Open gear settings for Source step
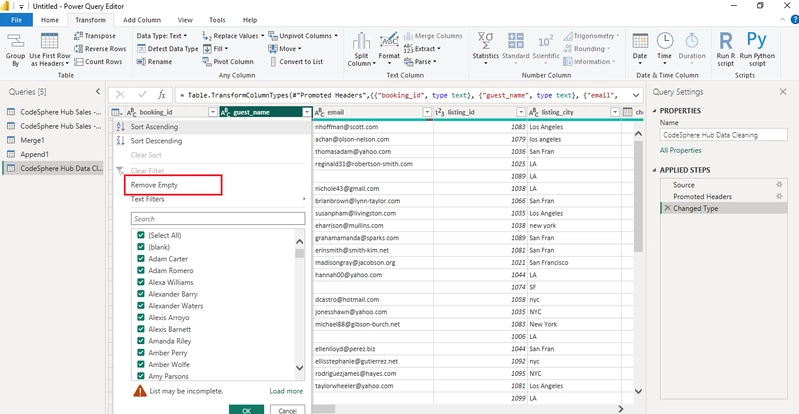 point(779,185)
